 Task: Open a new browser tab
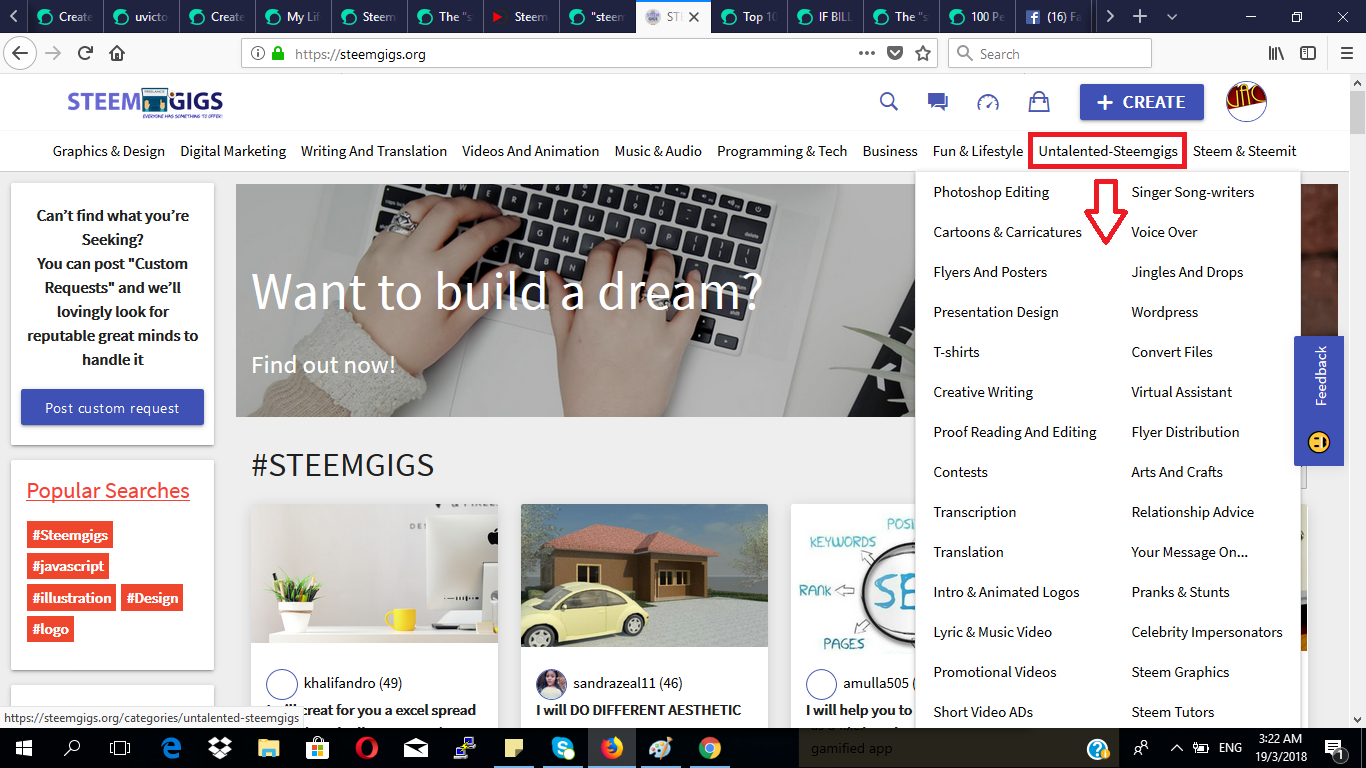(x=1140, y=17)
